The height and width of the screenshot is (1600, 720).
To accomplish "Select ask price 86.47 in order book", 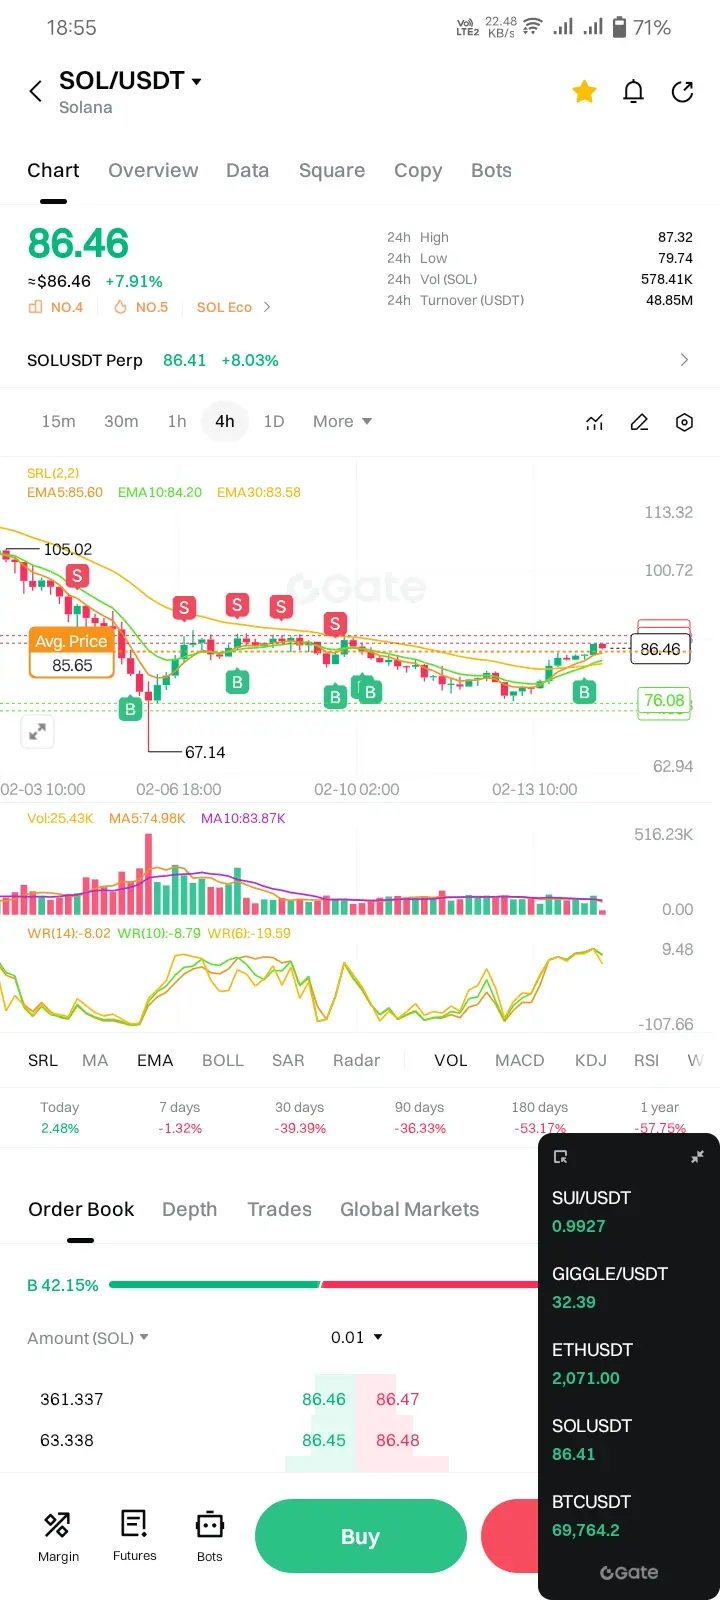I will coord(398,1399).
